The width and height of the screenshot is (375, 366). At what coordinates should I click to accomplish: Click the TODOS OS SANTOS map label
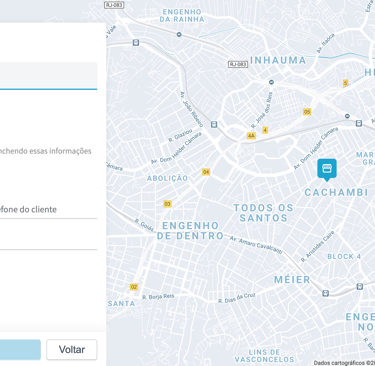pyautogui.click(x=263, y=213)
